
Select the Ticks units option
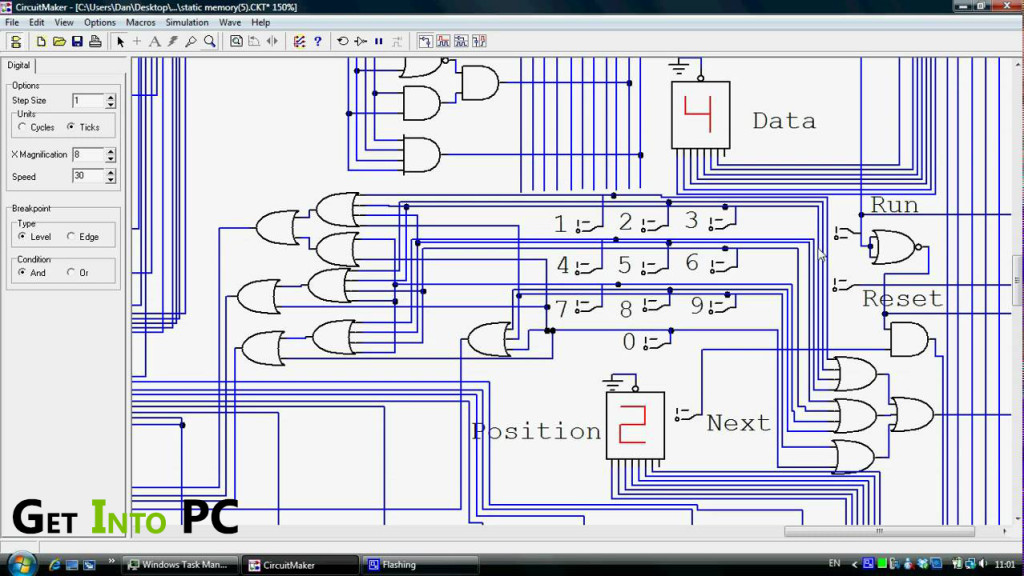point(84,127)
